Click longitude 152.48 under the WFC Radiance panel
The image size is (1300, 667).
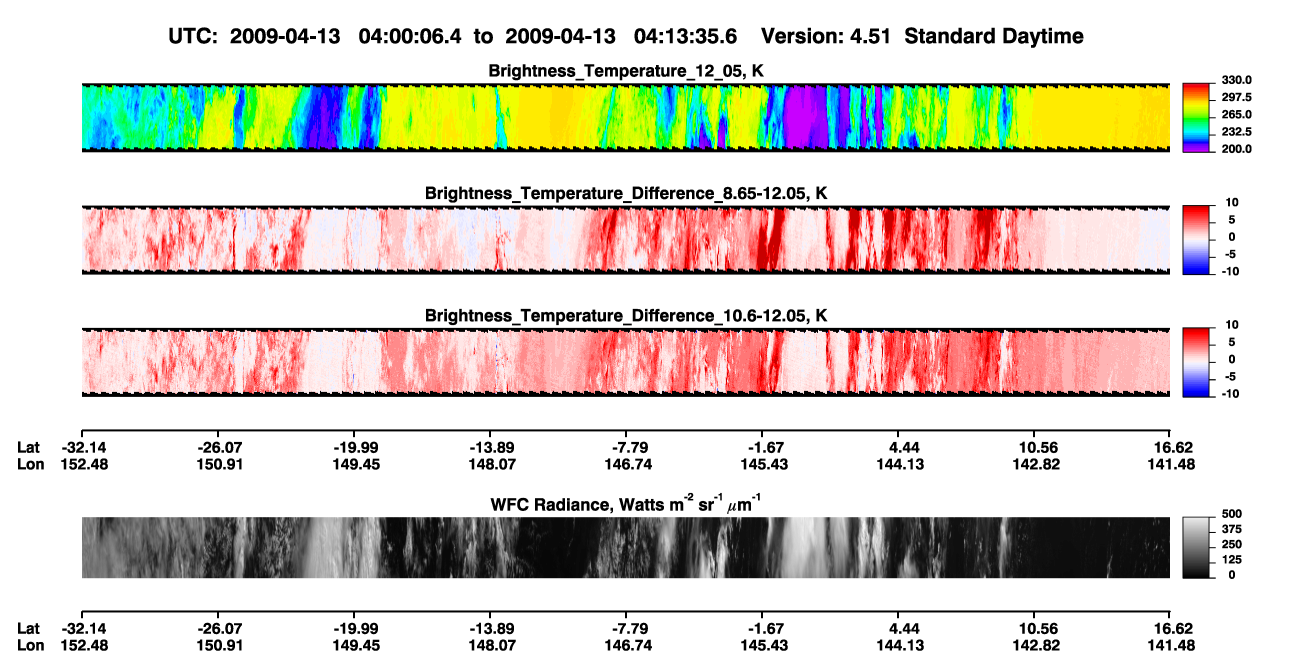click(85, 644)
